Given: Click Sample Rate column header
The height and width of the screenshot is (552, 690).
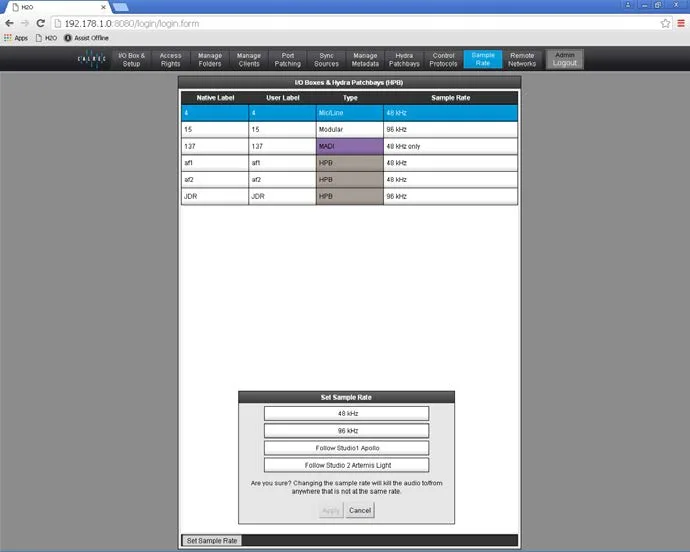Looking at the screenshot, I should pos(451,98).
